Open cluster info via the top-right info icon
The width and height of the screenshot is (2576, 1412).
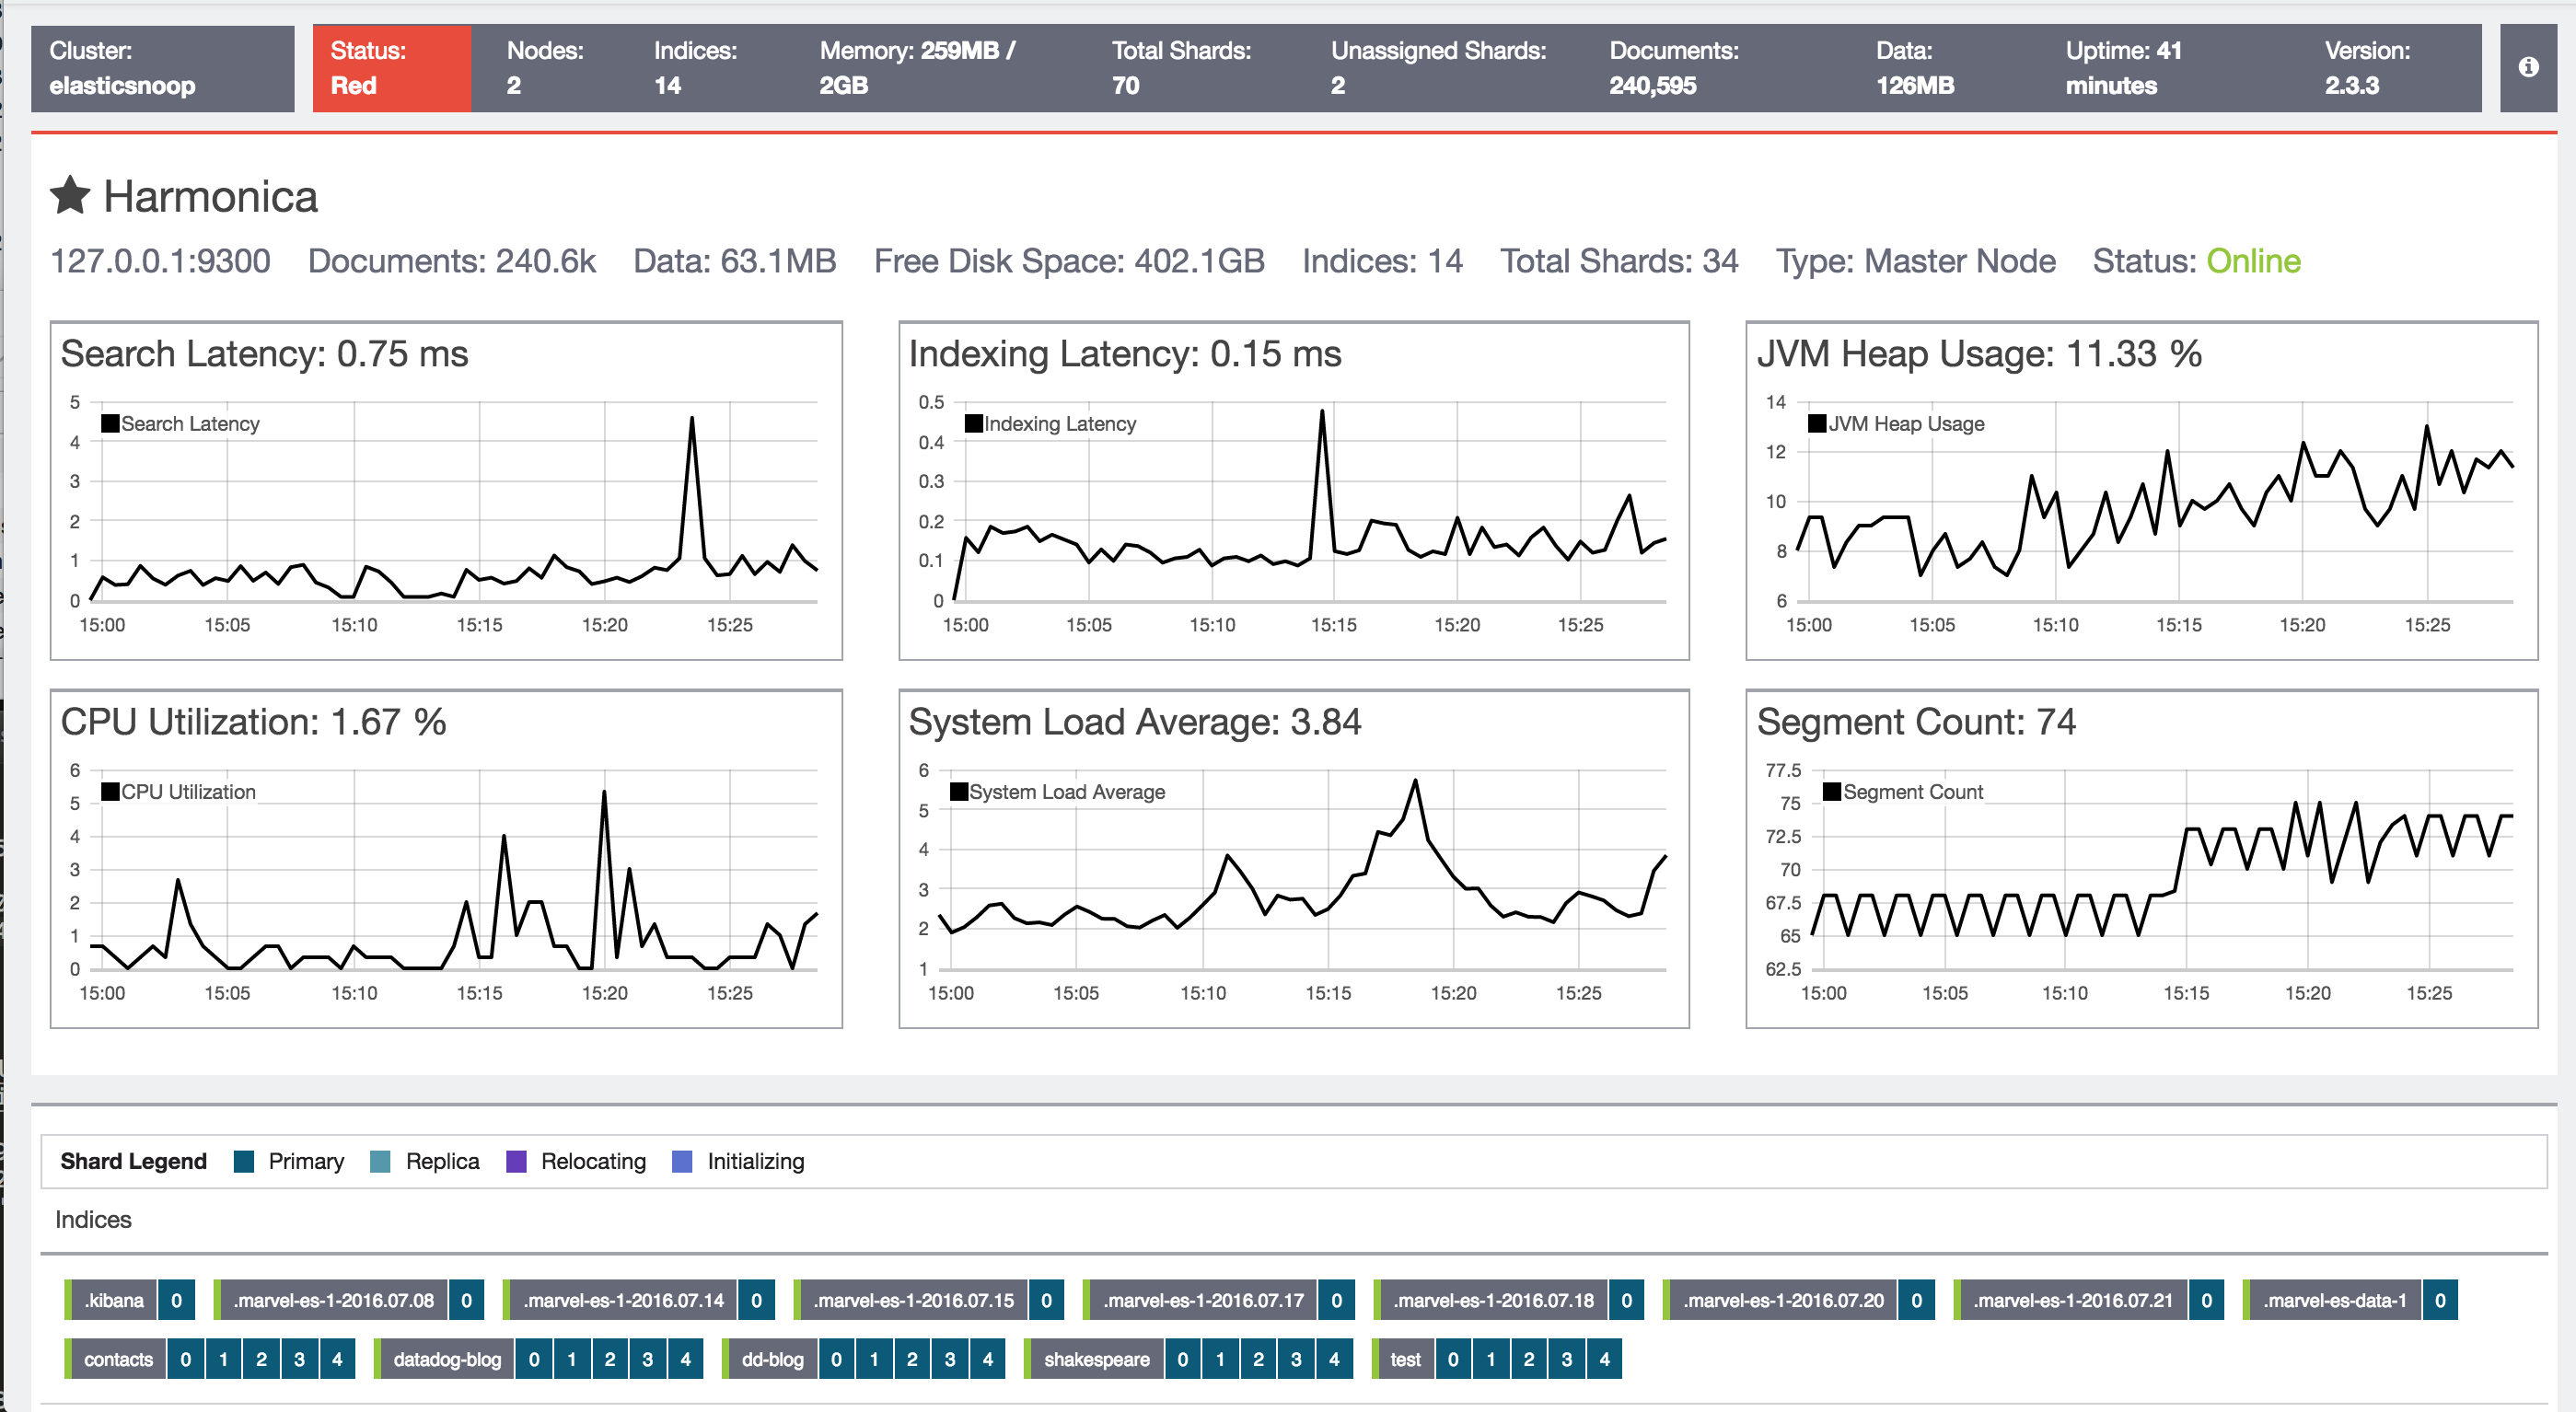(x=2529, y=67)
